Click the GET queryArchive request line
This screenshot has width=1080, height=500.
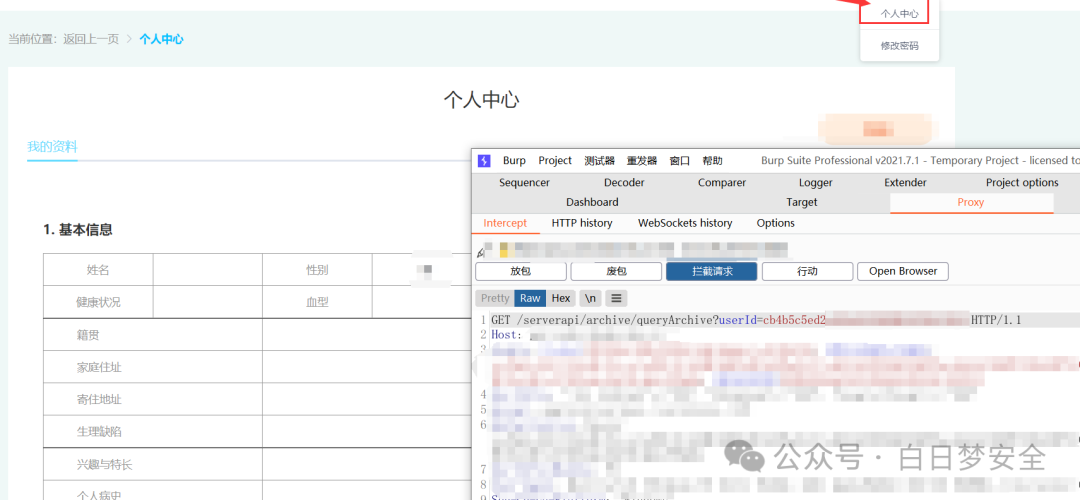pos(756,320)
